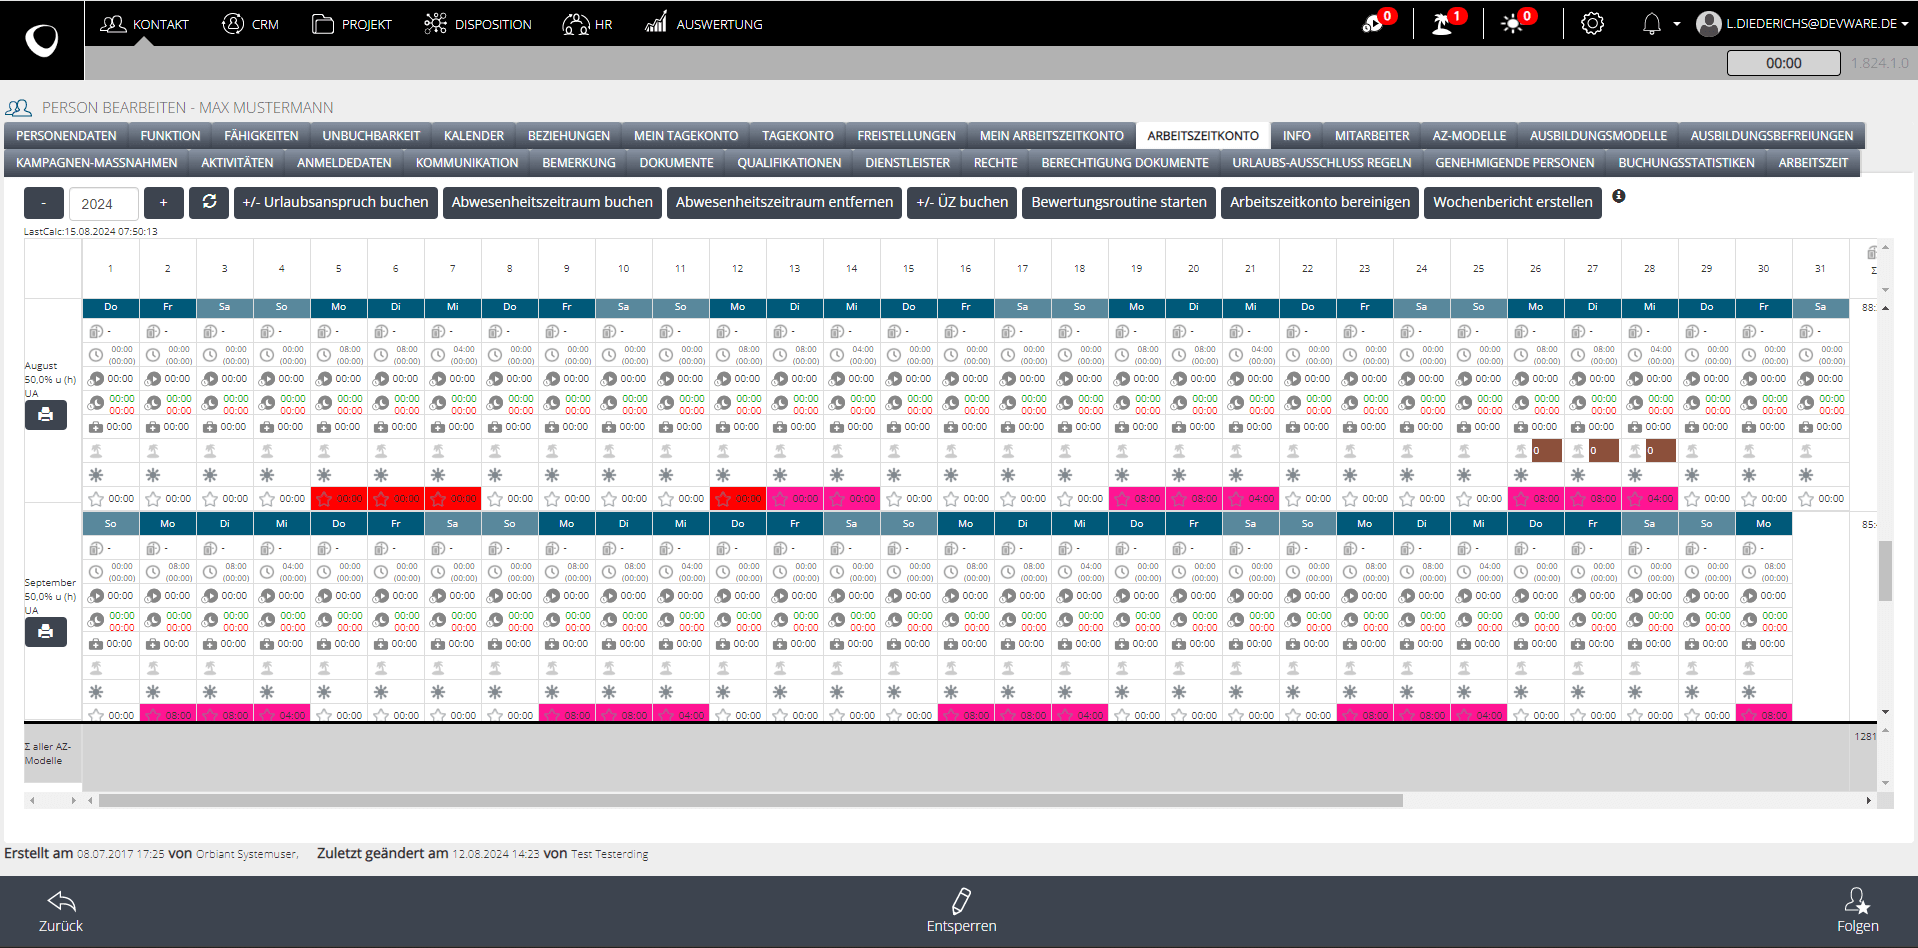Switch to the PERSONENDATEN tab
The height and width of the screenshot is (948, 1918).
coord(66,136)
